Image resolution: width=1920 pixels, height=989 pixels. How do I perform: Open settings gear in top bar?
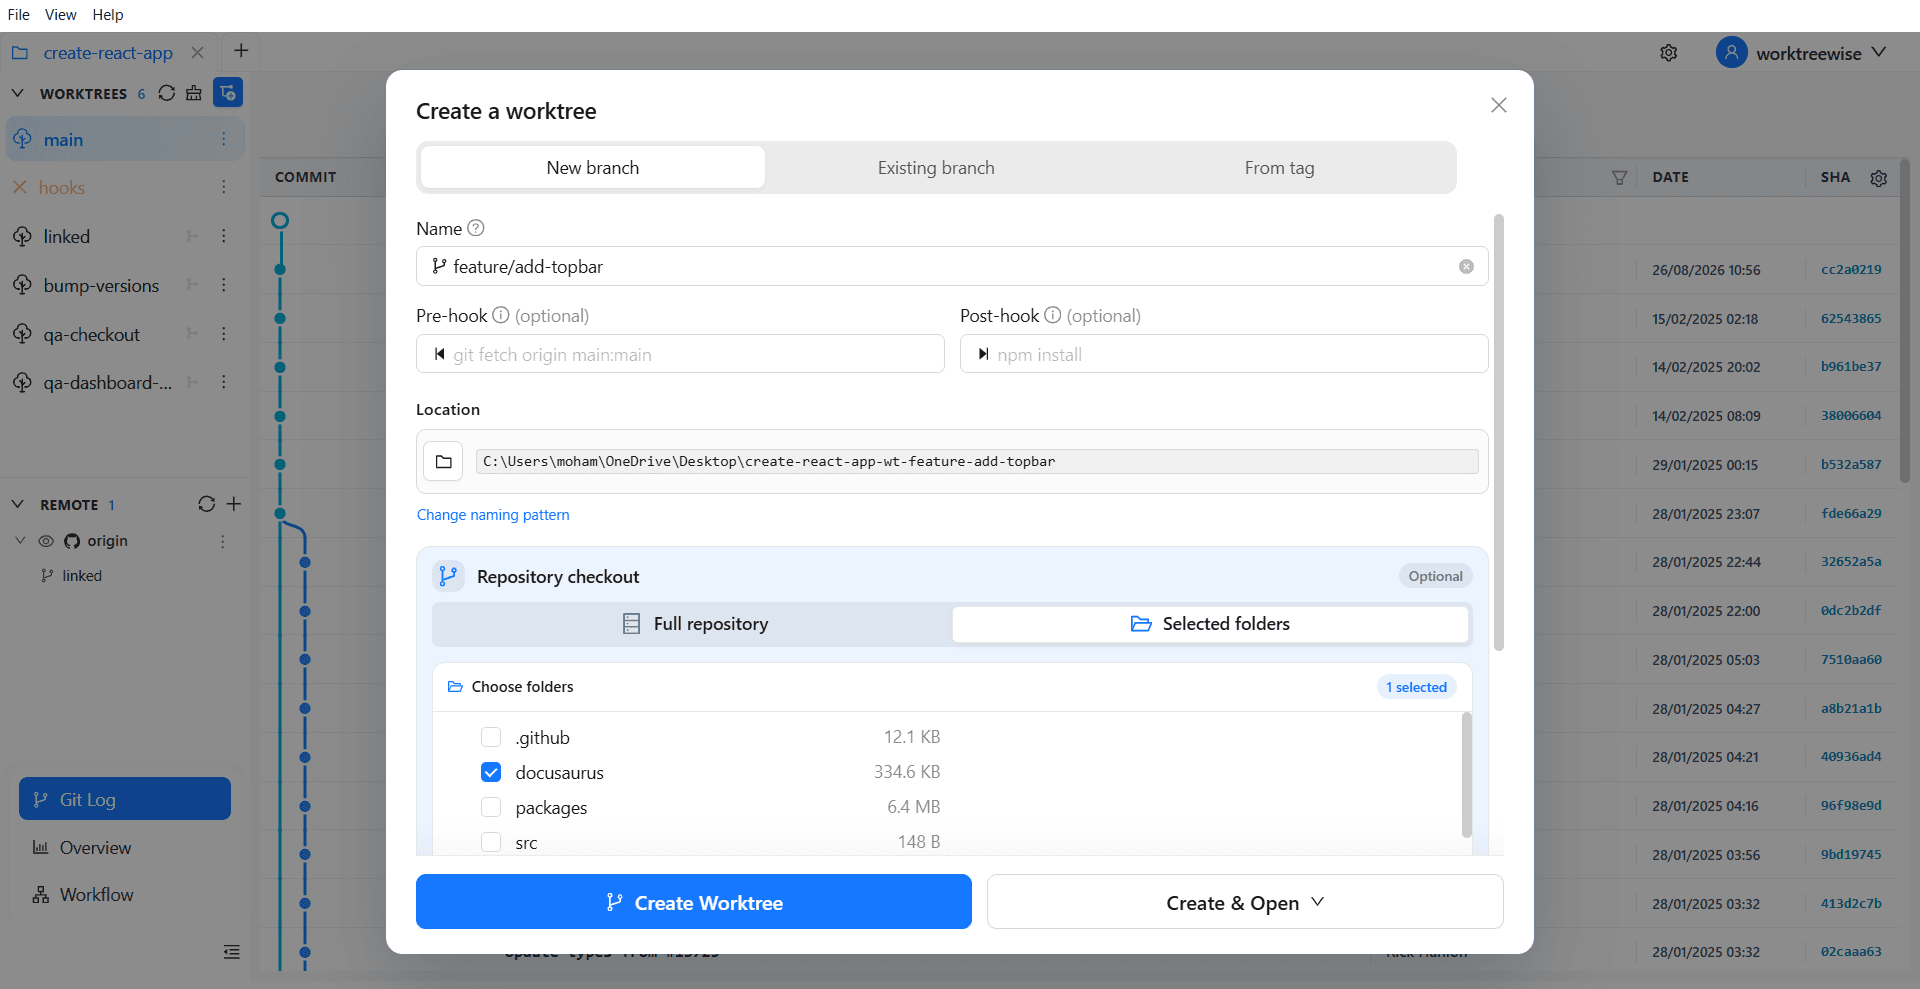point(1669,53)
